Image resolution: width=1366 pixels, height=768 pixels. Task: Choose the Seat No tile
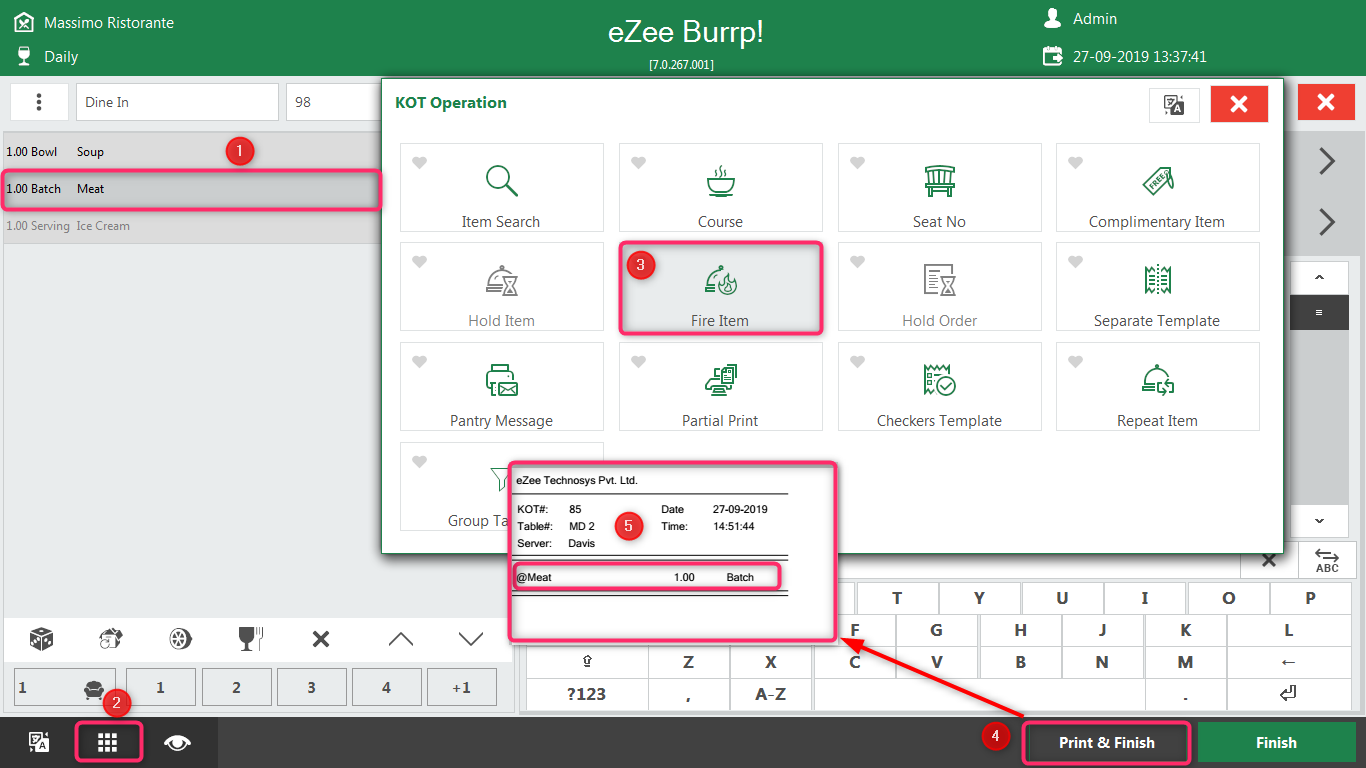tap(939, 188)
